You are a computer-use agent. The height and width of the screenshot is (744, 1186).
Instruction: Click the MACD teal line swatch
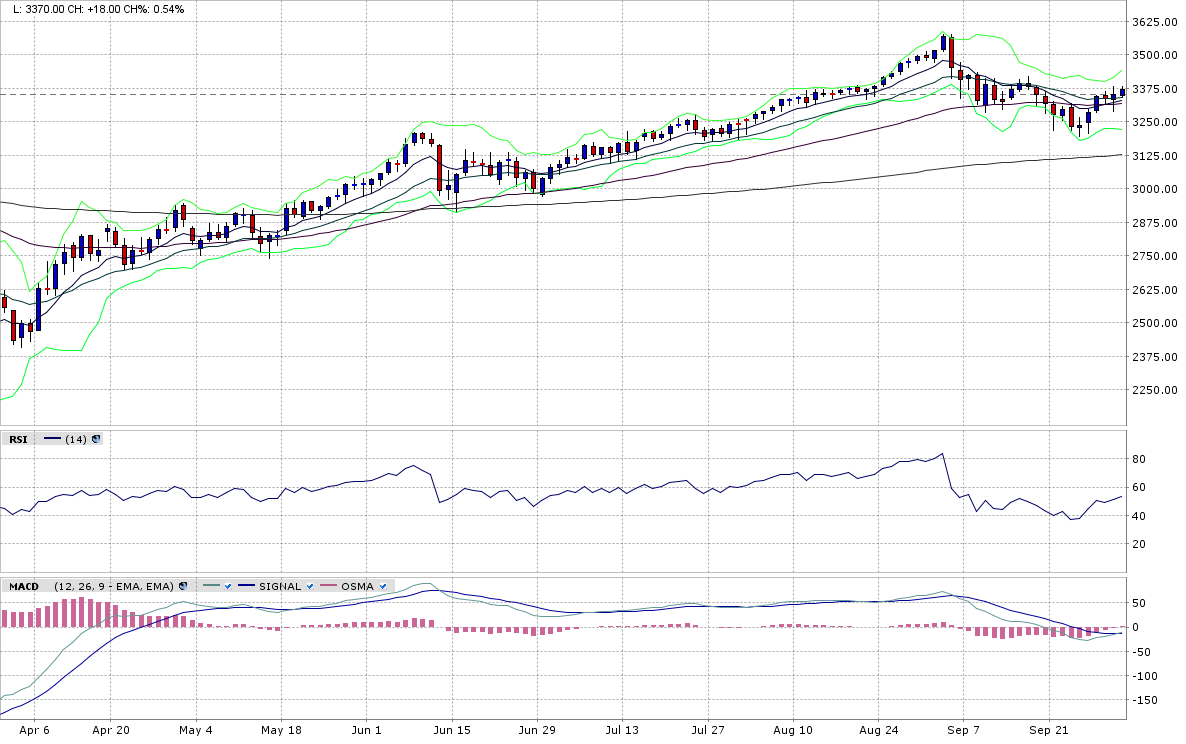click(212, 586)
